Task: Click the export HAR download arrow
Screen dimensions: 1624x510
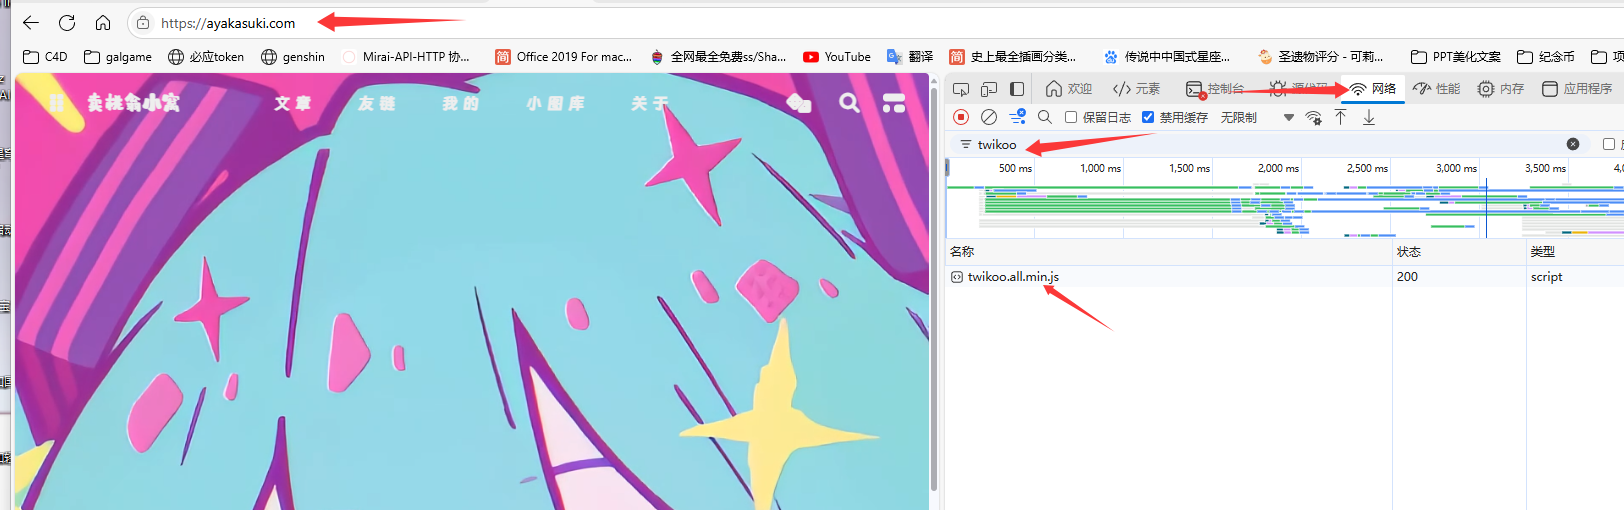Action: coord(1369,117)
